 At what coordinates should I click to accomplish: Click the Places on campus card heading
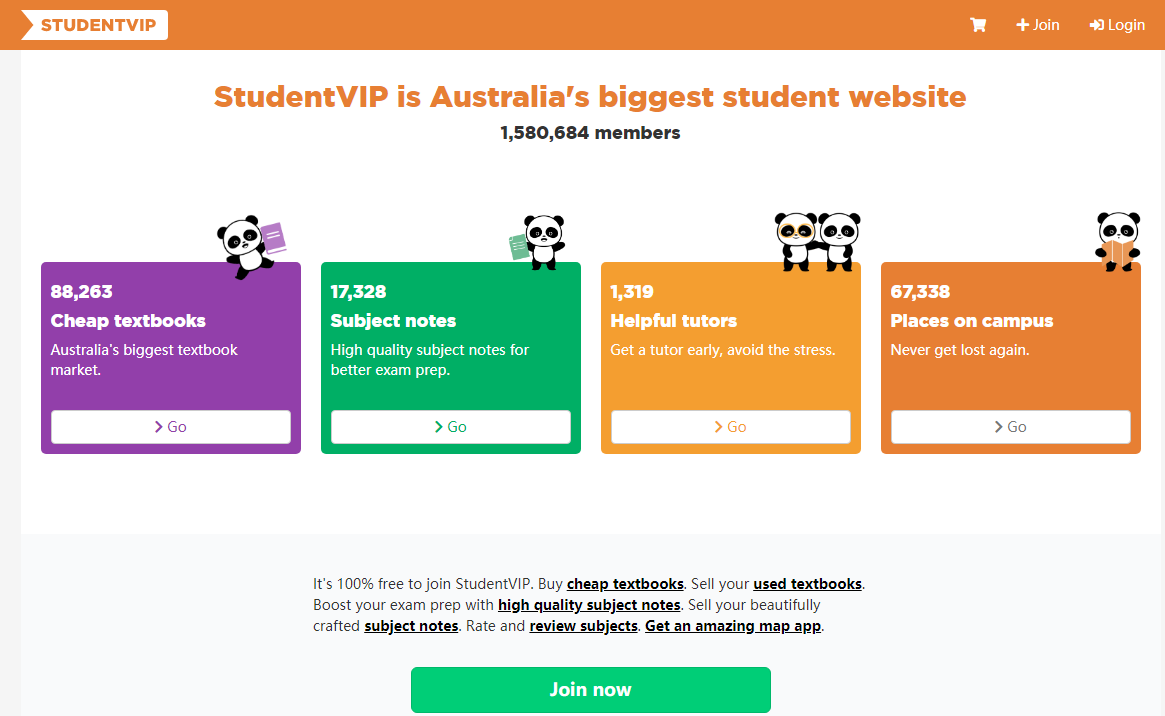(971, 321)
